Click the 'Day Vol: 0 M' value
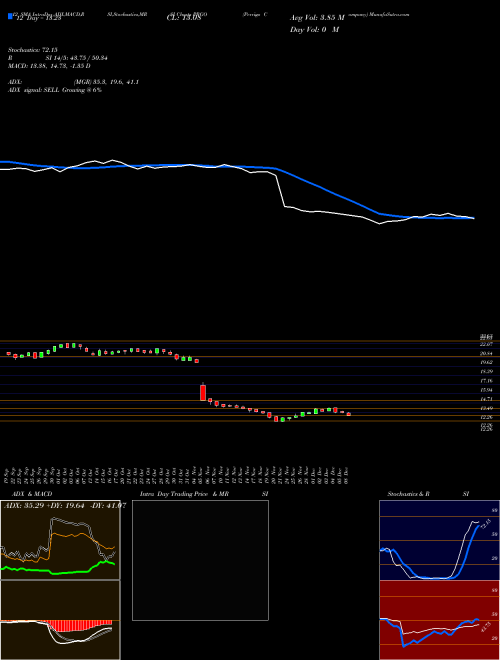 [314, 30]
